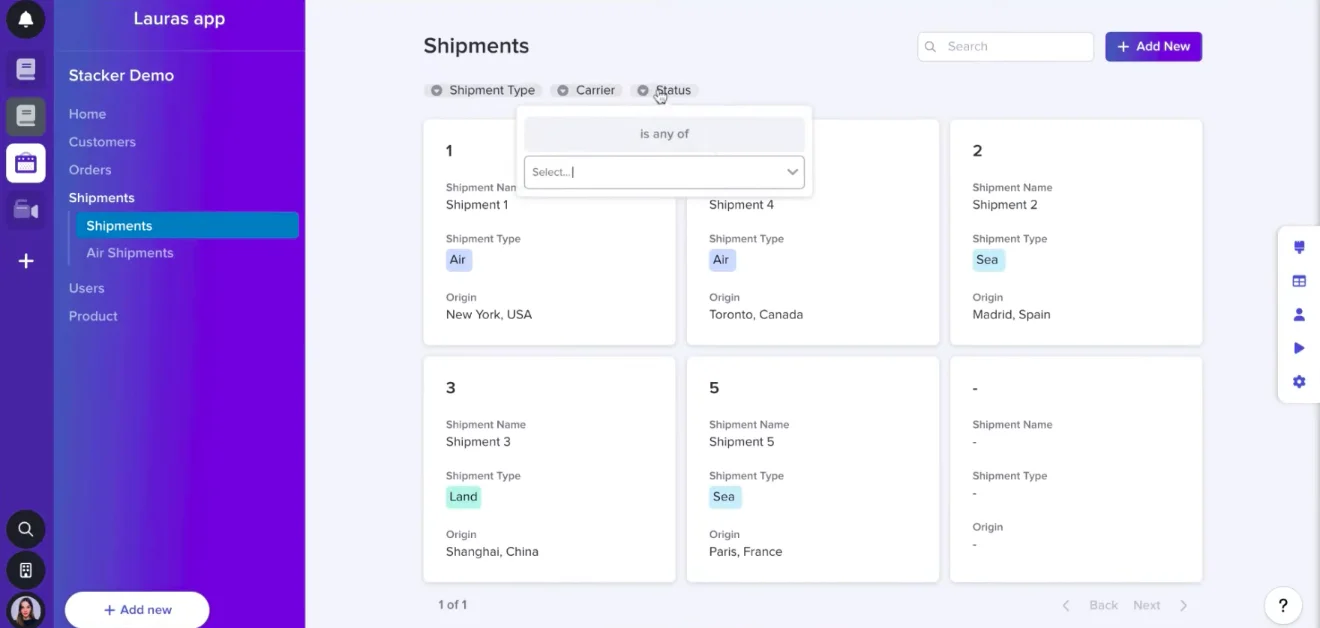
Task: Click the purple Add New button
Action: (x=1153, y=46)
